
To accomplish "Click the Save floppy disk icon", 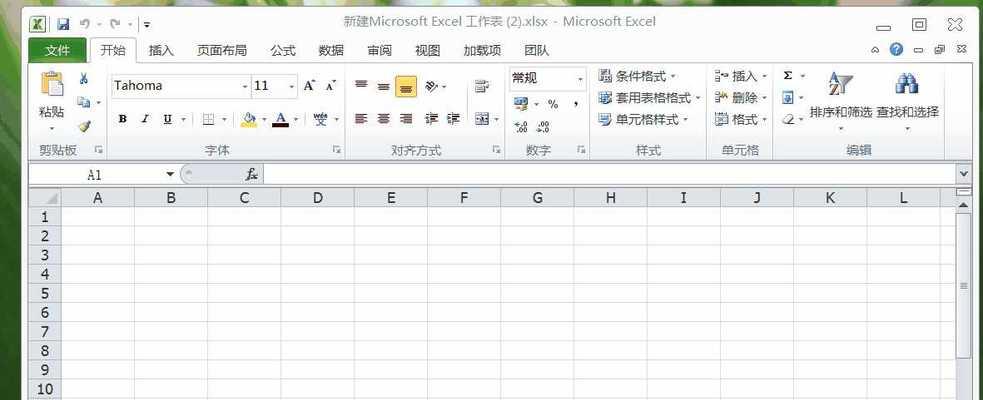I will [63, 24].
